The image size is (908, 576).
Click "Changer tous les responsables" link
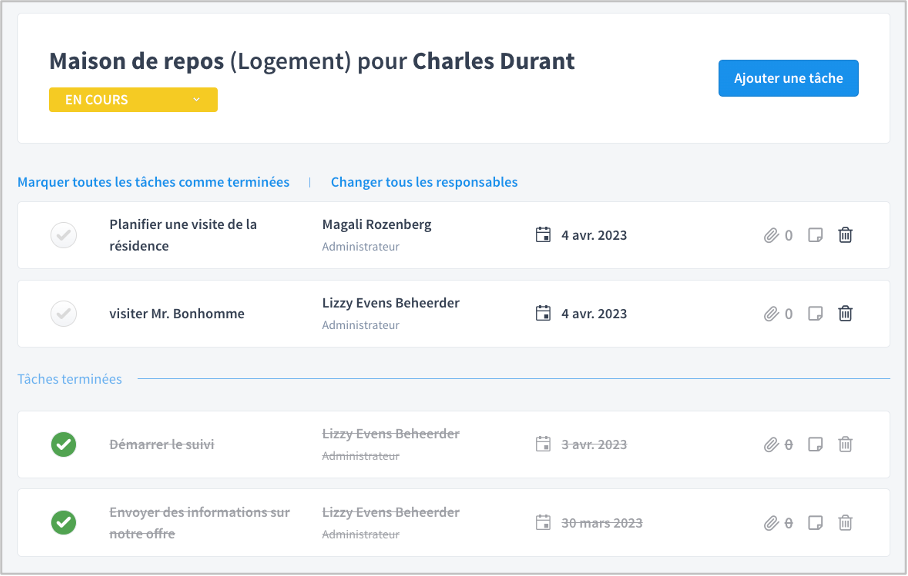tap(424, 182)
